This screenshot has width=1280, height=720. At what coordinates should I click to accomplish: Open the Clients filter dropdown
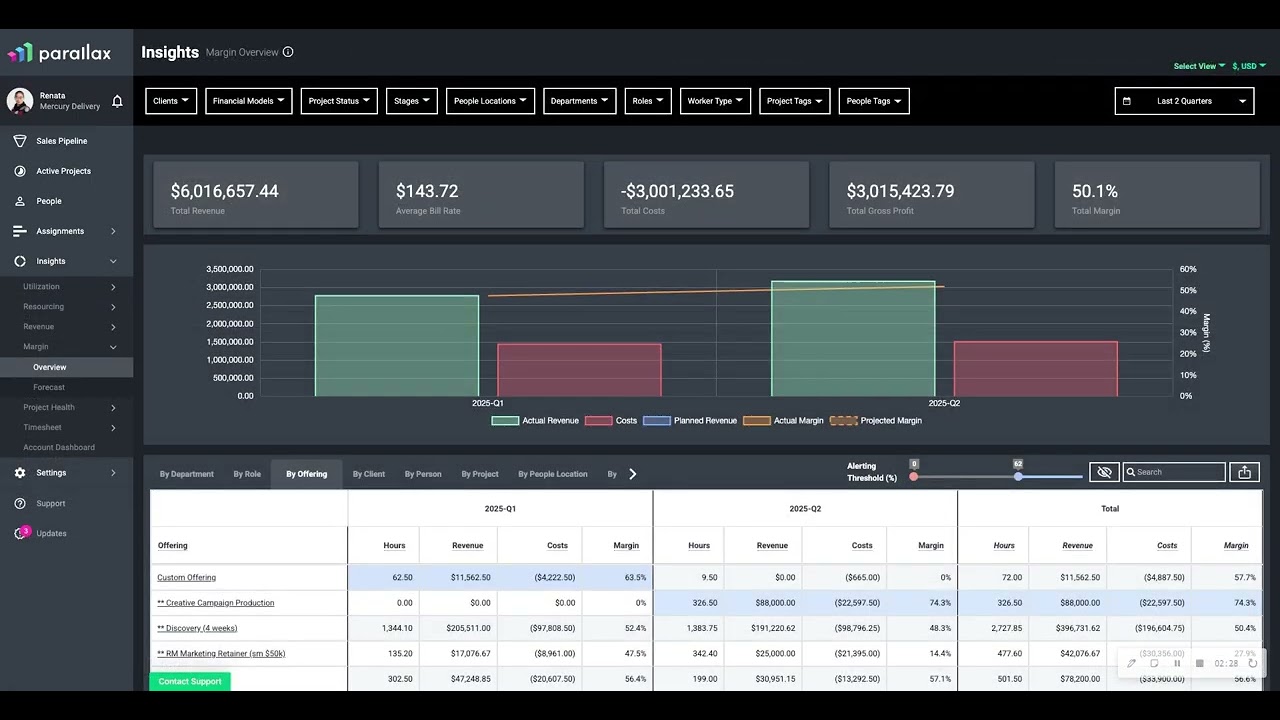click(171, 101)
